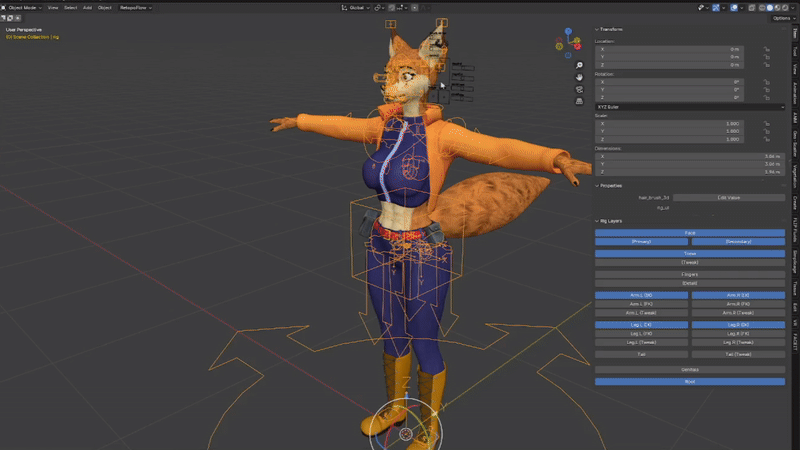Switch to the Create sidebar tab
This screenshot has width=800, height=450.
click(x=795, y=203)
